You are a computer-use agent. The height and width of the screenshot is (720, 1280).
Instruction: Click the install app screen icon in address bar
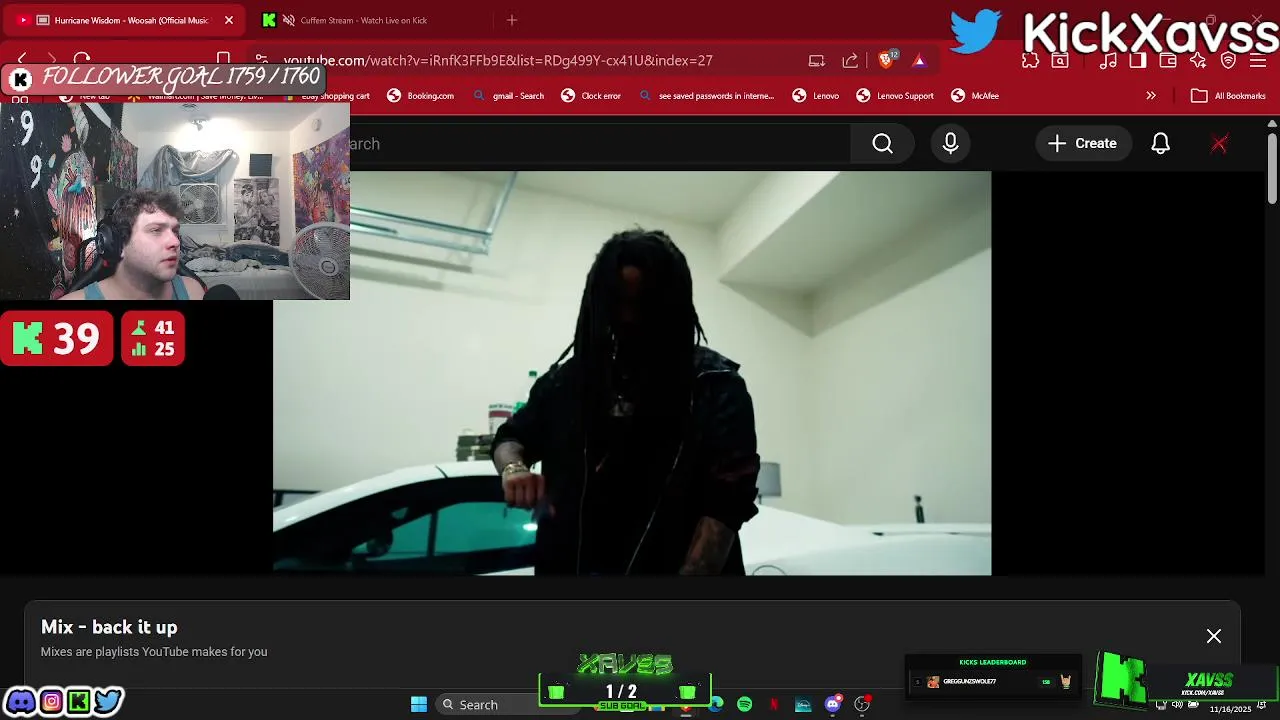[x=817, y=60]
